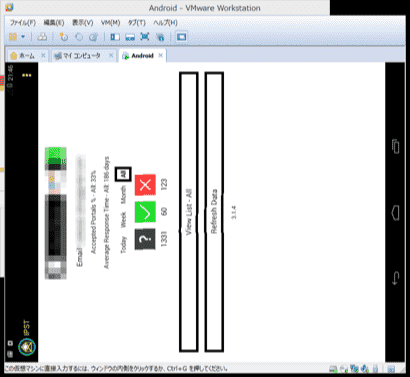
Task: Switch to the マイ コンピュータ tab
Action: tap(82, 56)
